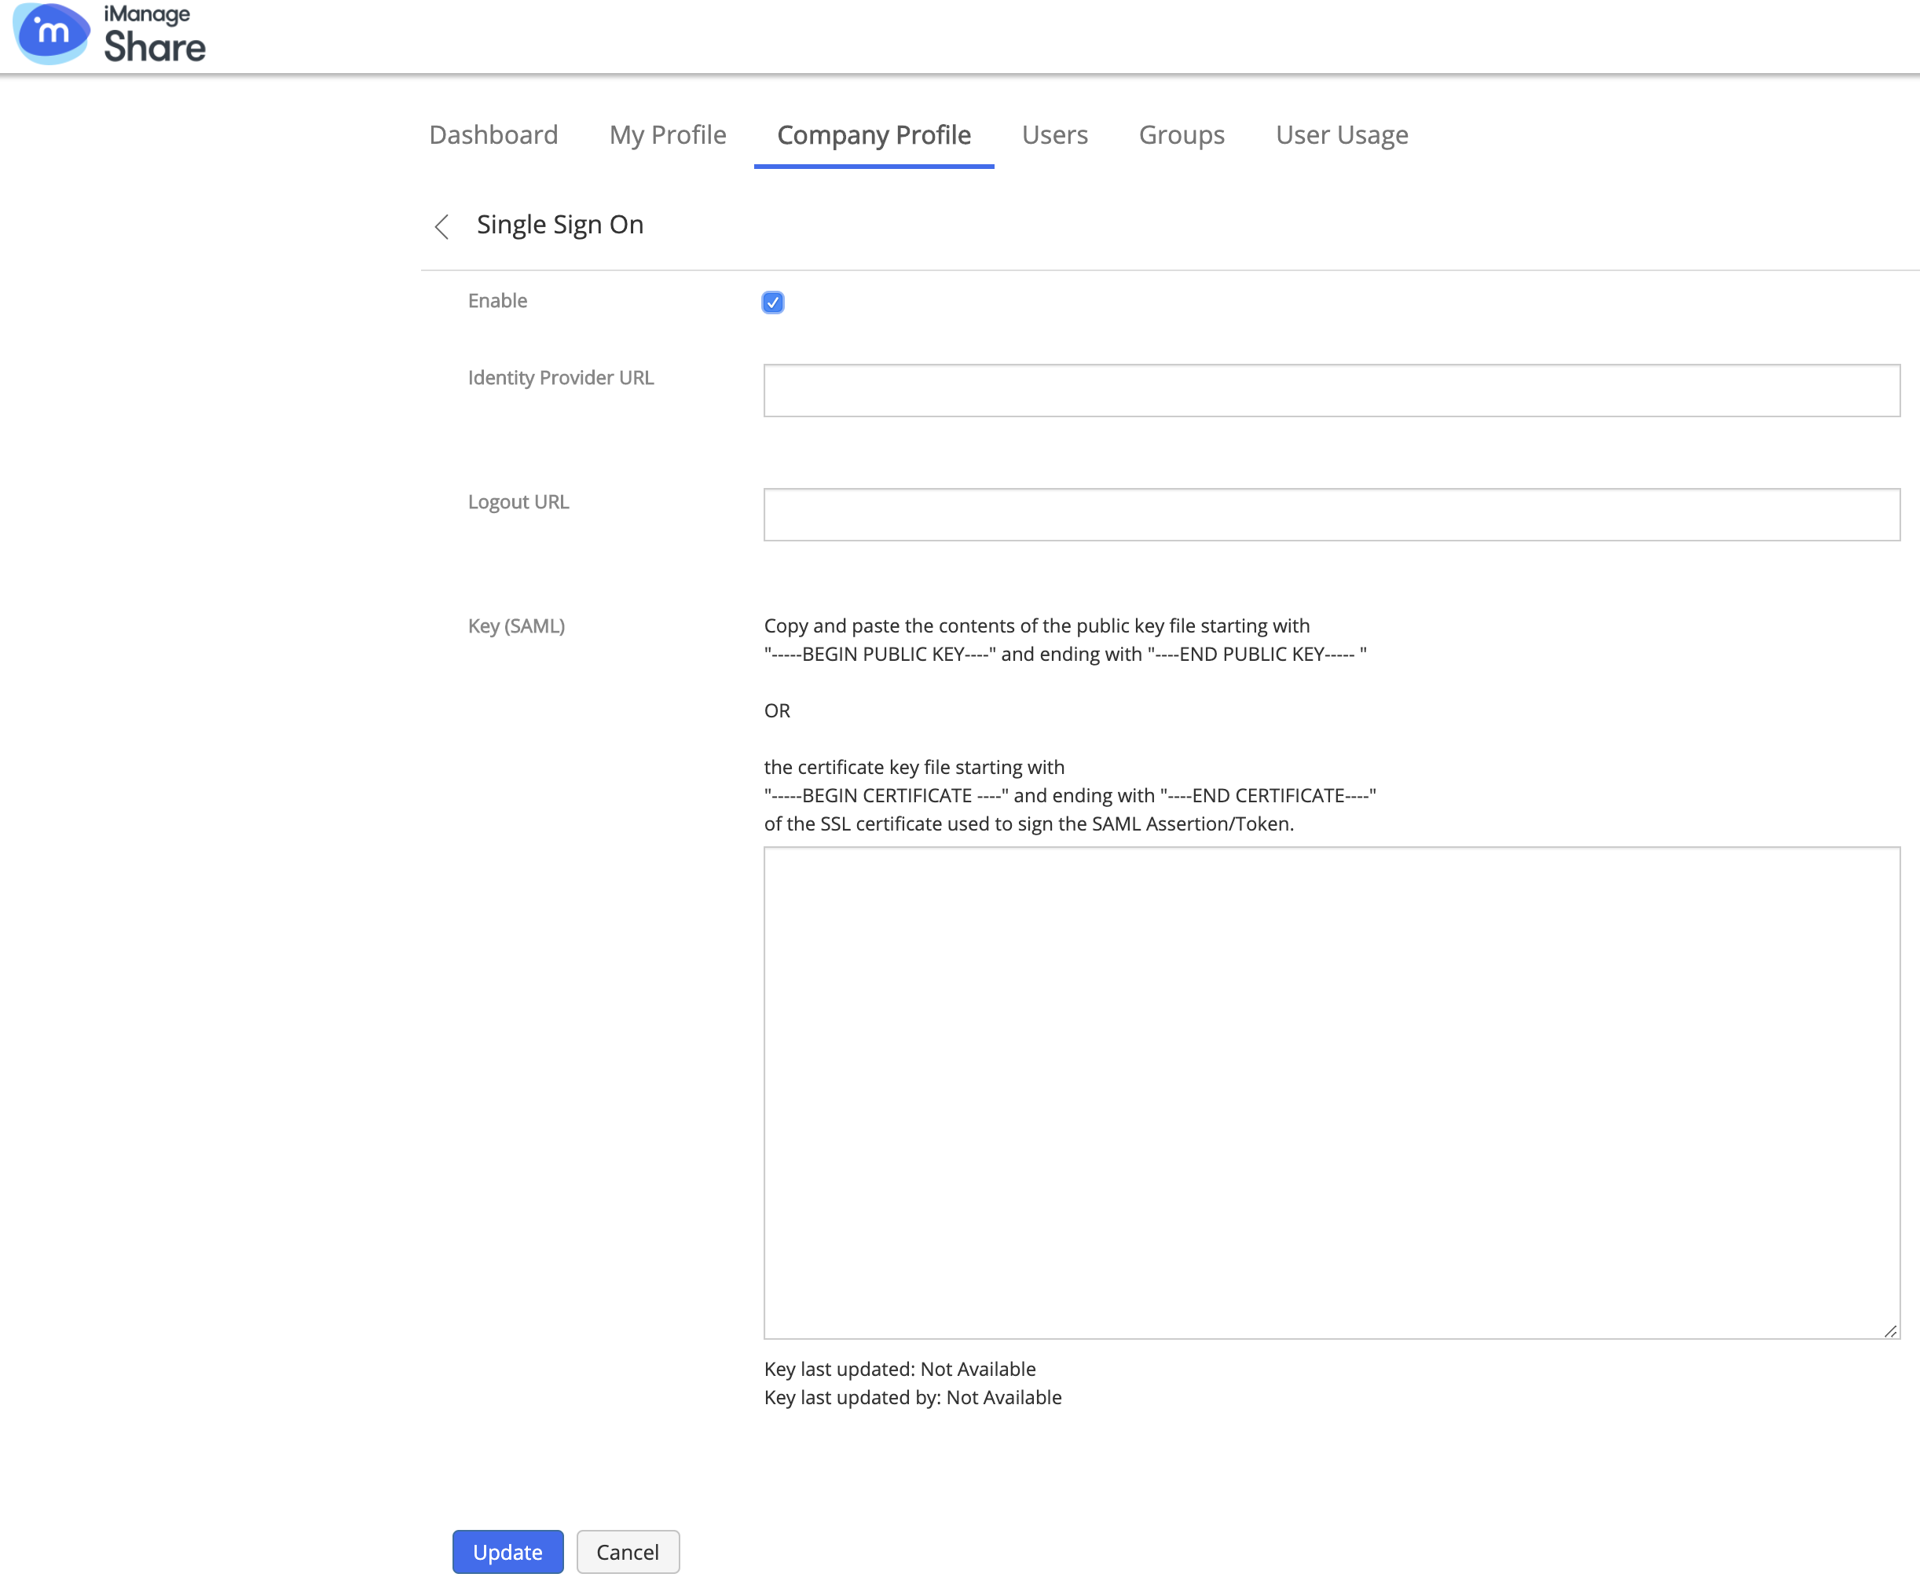Open the Groups tab
This screenshot has height=1581, width=1920.
point(1181,135)
